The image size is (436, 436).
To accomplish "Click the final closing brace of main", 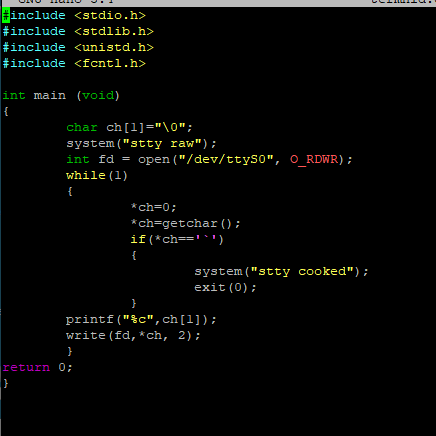I will pyautogui.click(x=6, y=383).
